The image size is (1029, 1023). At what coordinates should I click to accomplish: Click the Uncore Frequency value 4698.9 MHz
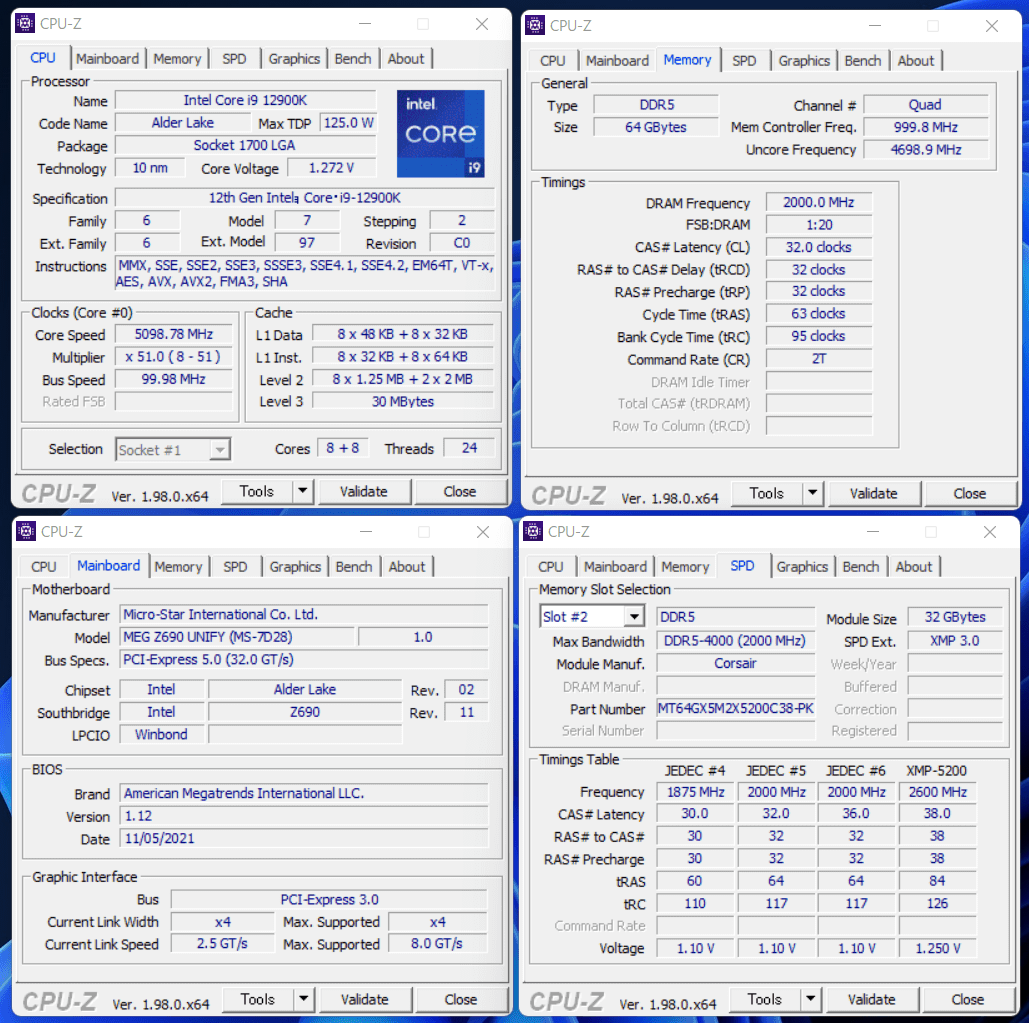[925, 150]
